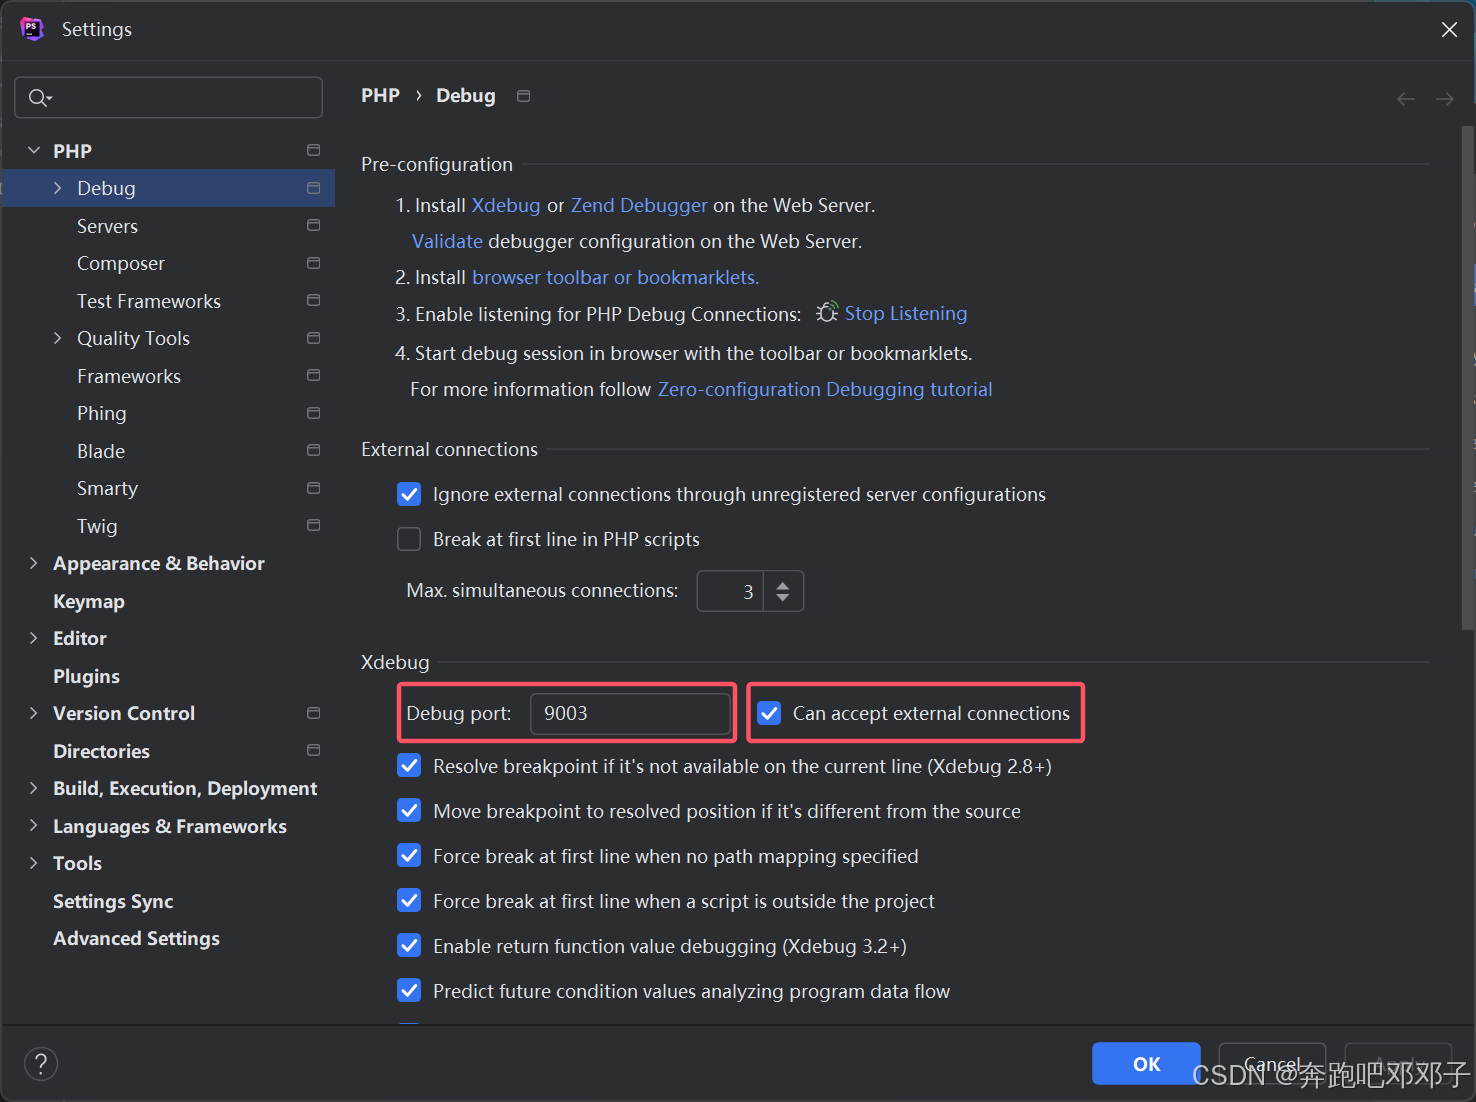This screenshot has height=1102, width=1476.
Task: Expand the Editor section
Action: point(34,638)
